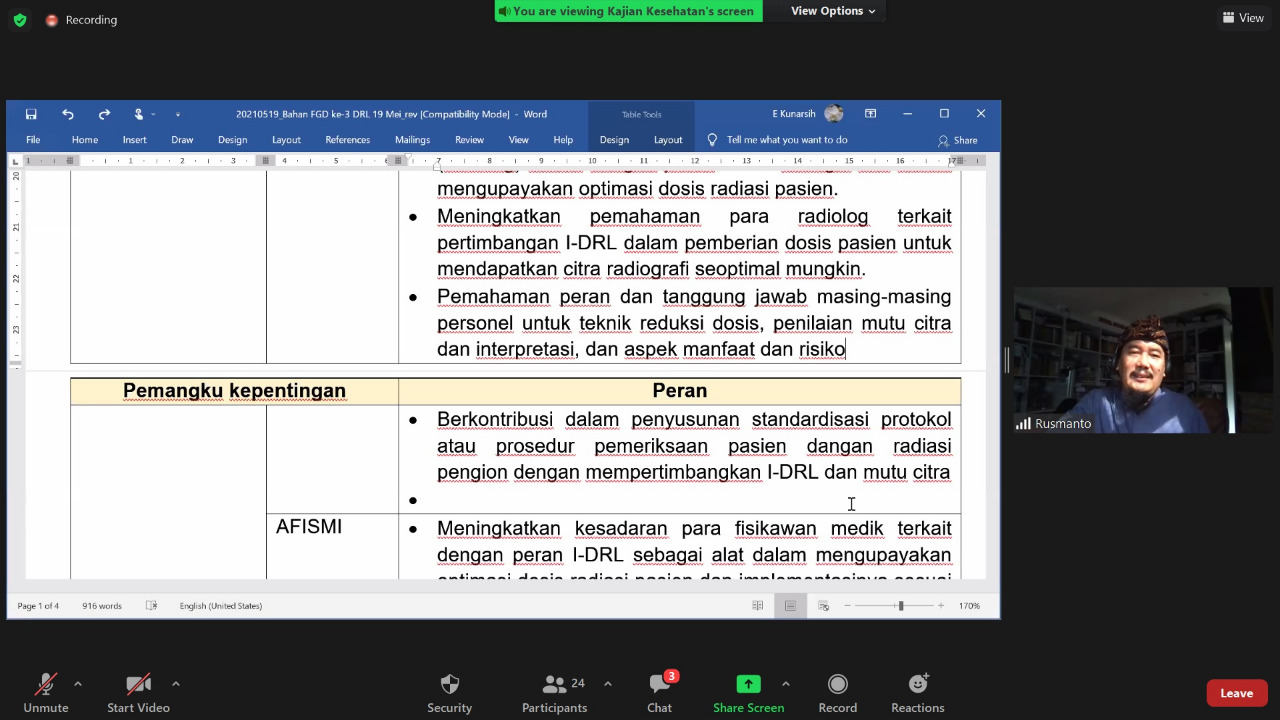This screenshot has width=1280, height=720.
Task: Click the zoom out minus button
Action: [x=848, y=606]
